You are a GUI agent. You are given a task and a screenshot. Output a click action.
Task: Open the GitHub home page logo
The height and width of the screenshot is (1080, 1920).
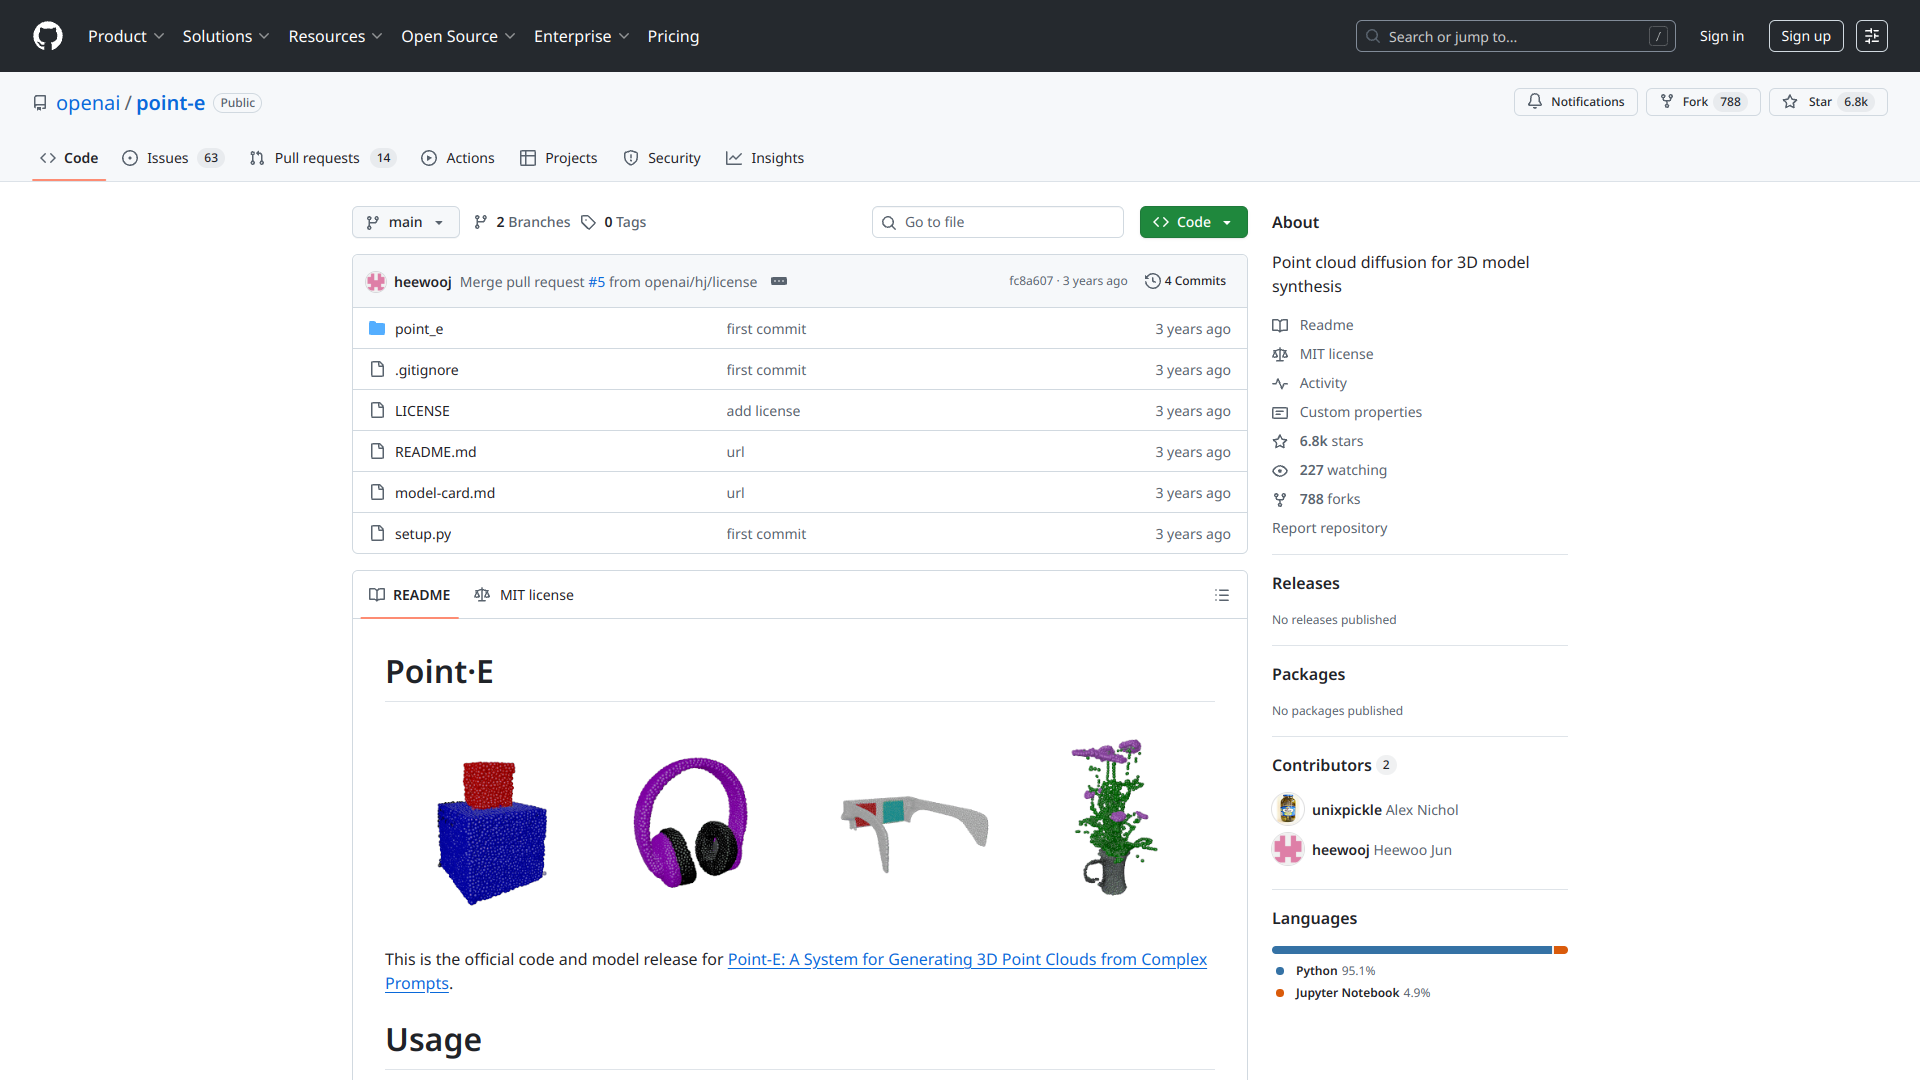point(46,36)
